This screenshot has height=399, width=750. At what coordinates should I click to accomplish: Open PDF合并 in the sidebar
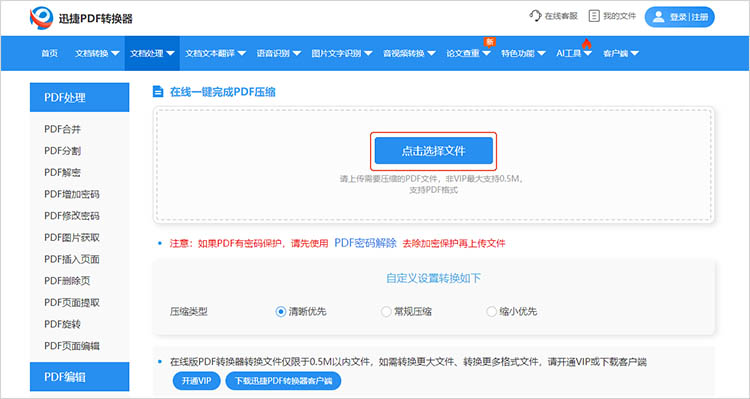click(x=63, y=129)
